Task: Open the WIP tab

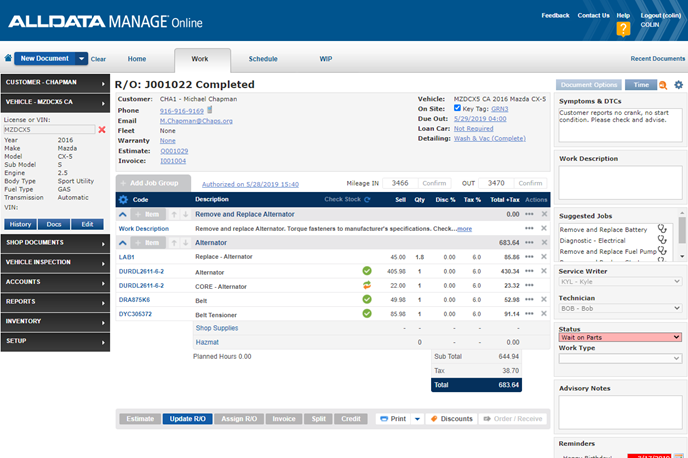Action: [x=325, y=59]
